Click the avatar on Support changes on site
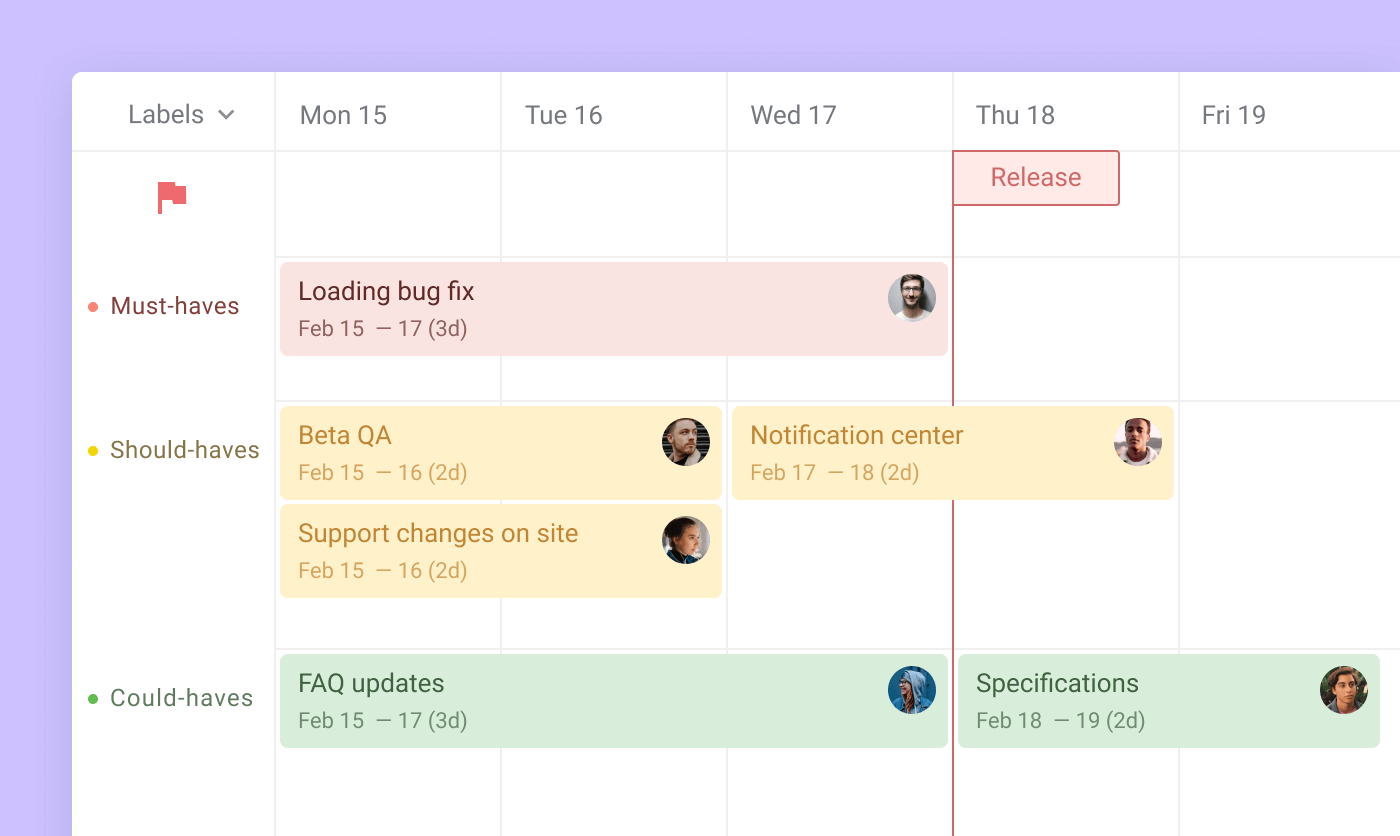 (x=686, y=540)
